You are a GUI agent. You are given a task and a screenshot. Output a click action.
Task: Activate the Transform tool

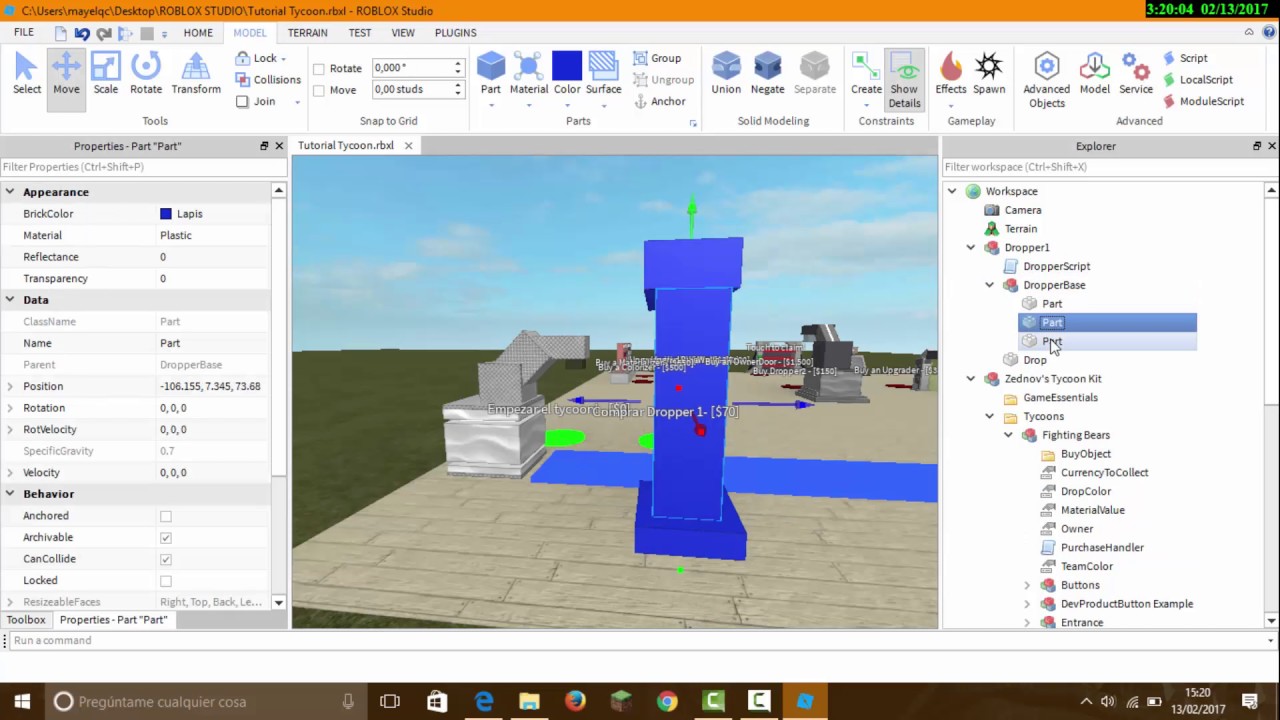tap(196, 75)
